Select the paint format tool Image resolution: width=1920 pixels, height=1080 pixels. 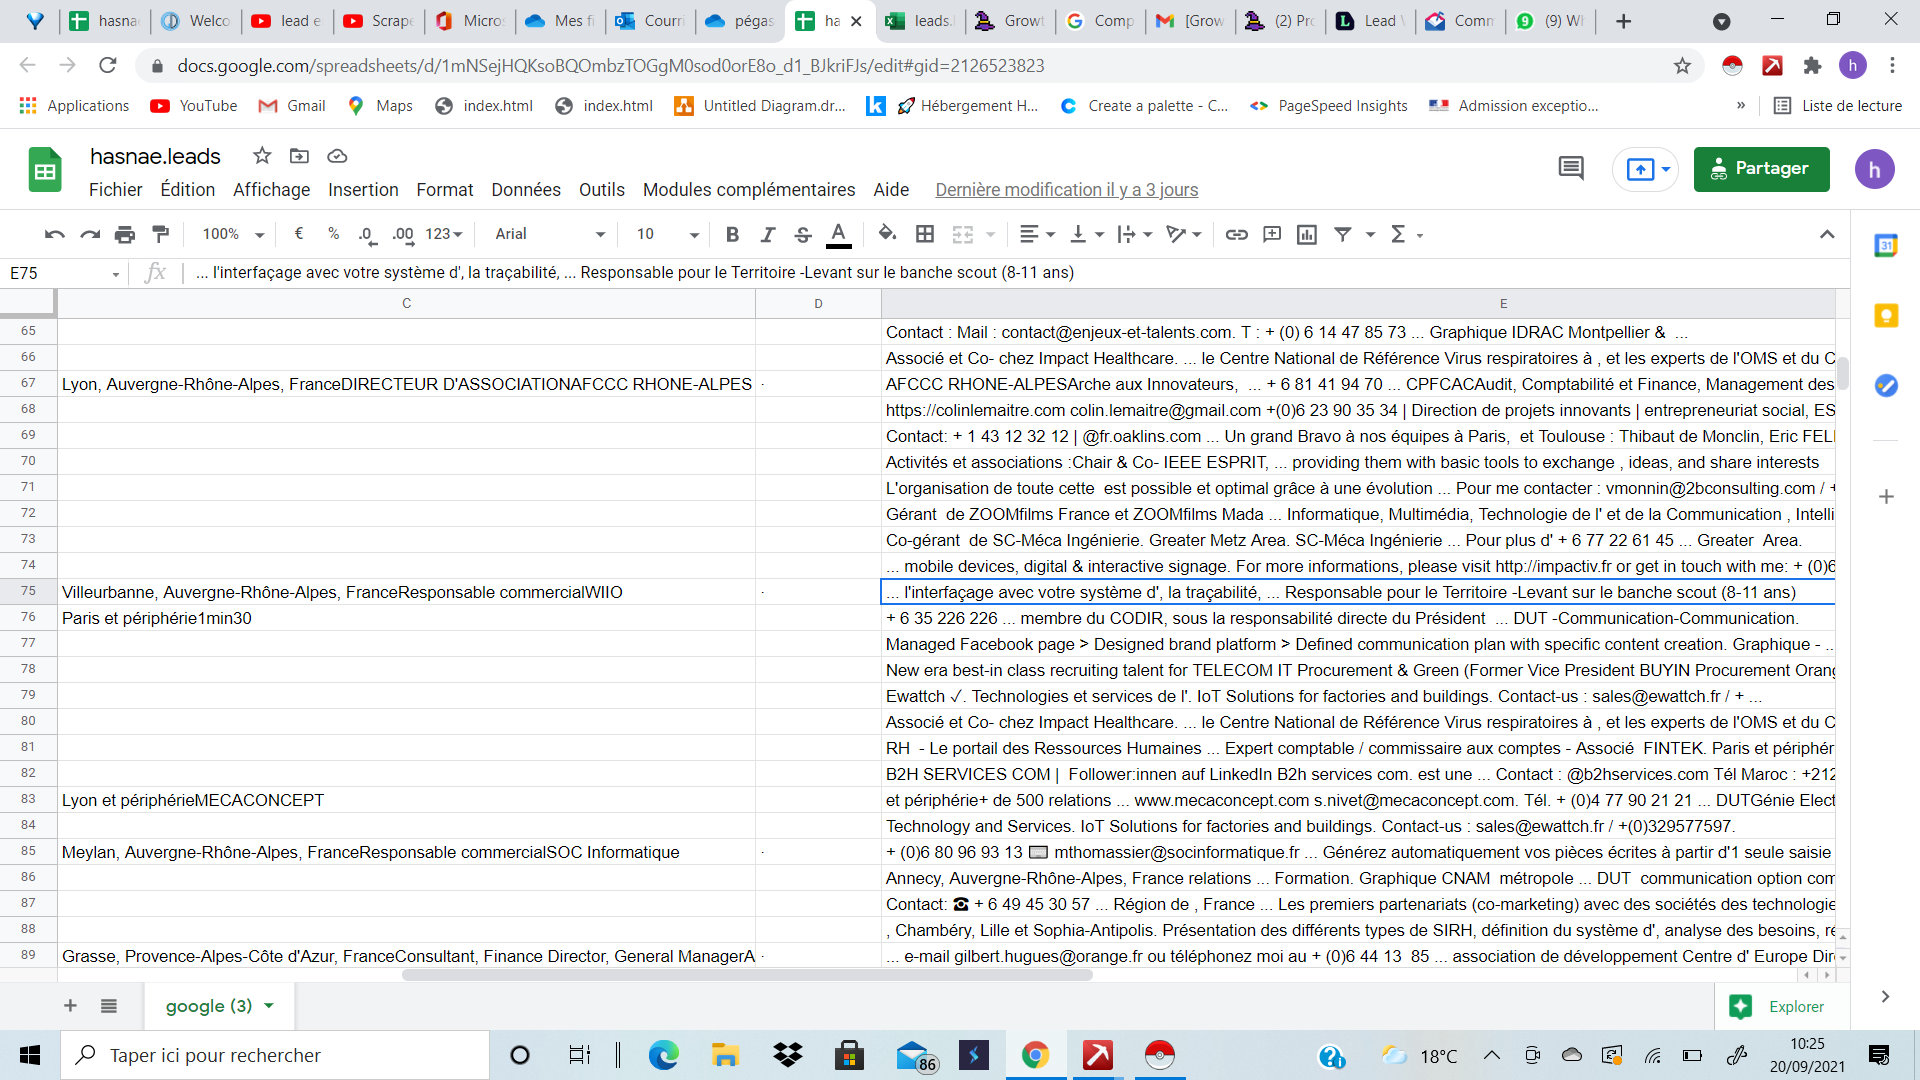point(160,234)
